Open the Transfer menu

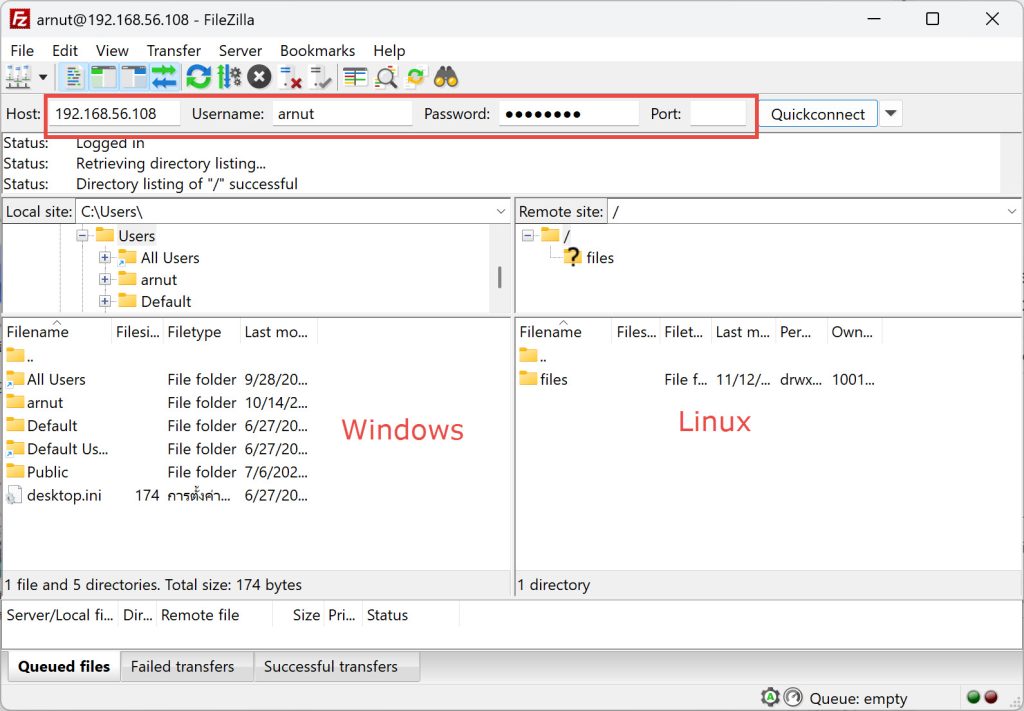[173, 50]
